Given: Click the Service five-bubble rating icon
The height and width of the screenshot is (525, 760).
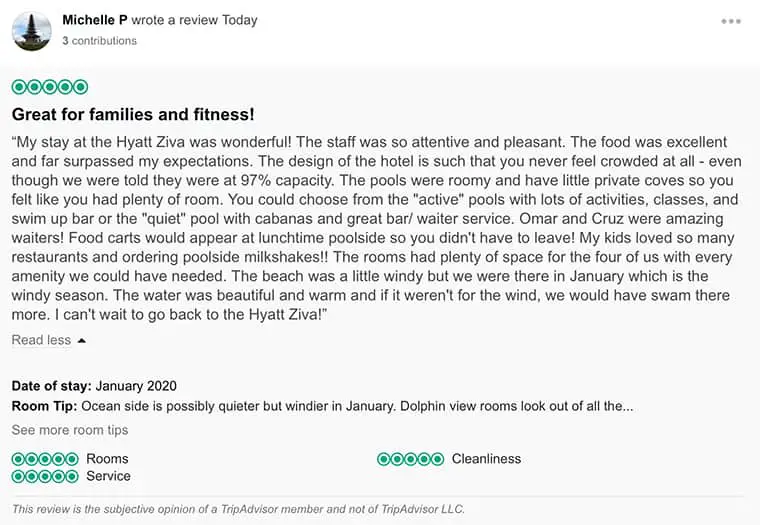Looking at the screenshot, I should [x=45, y=476].
